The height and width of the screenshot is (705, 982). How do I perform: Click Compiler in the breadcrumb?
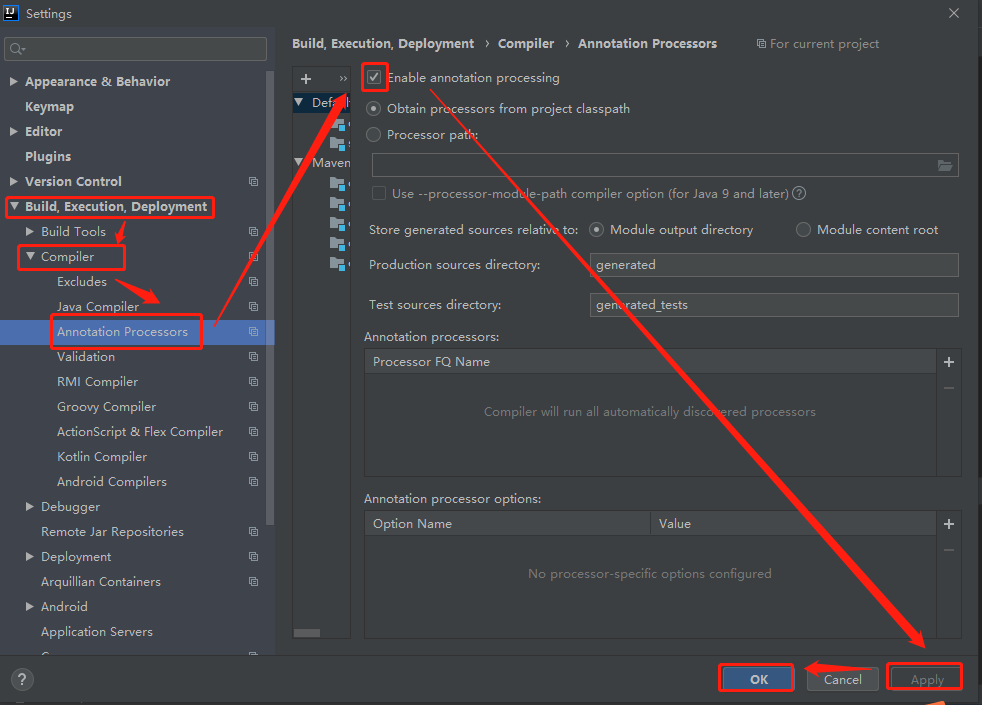point(526,44)
